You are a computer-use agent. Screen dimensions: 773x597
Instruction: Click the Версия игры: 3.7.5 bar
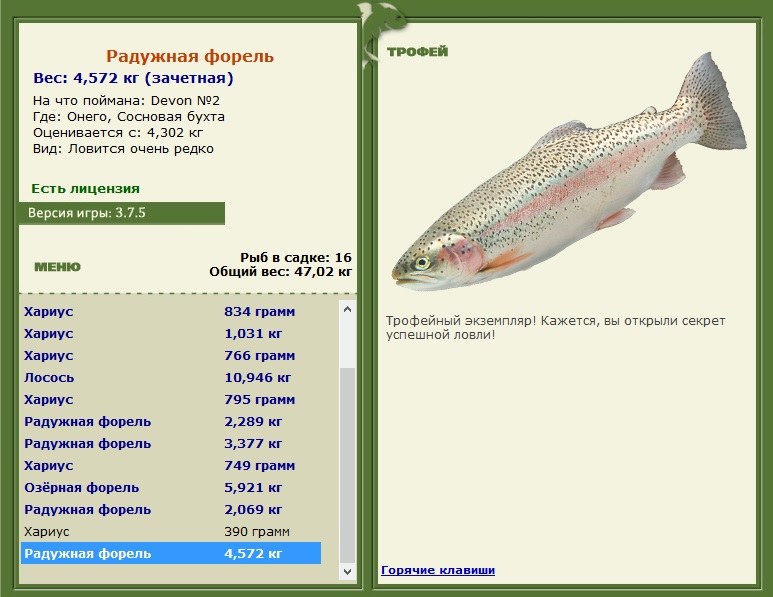[x=122, y=213]
